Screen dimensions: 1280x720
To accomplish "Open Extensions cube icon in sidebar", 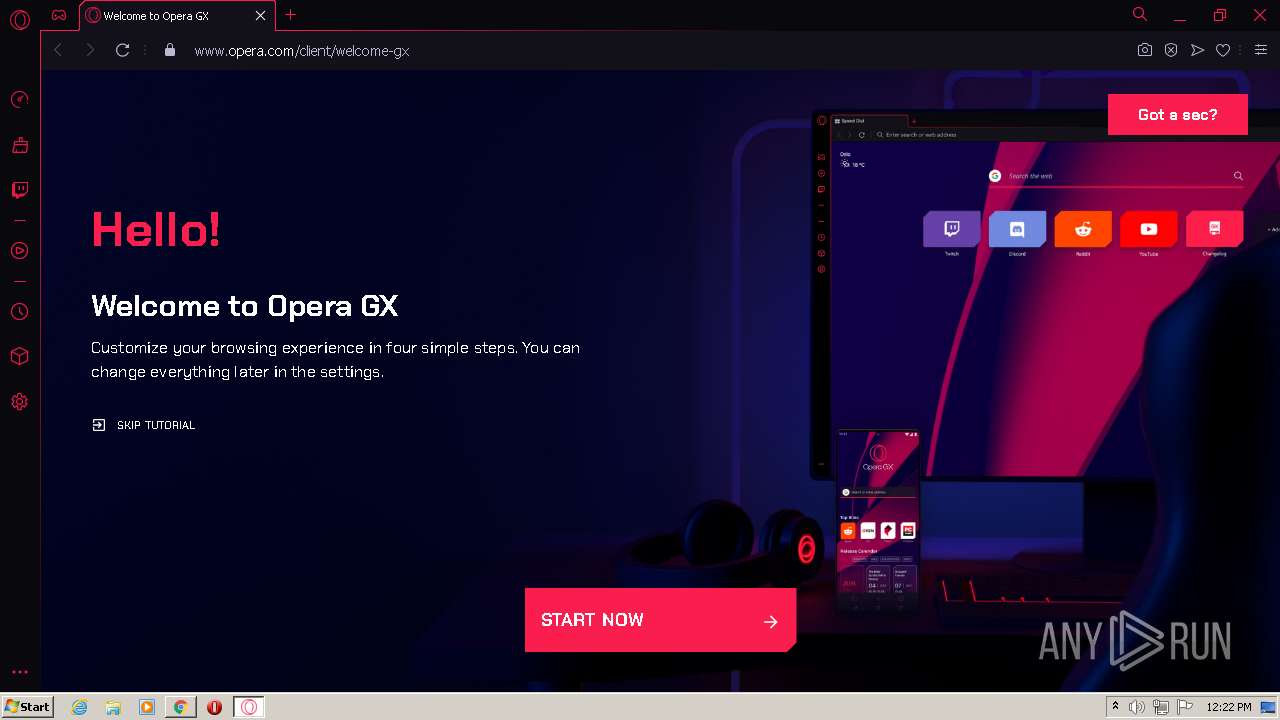I will [x=19, y=357].
